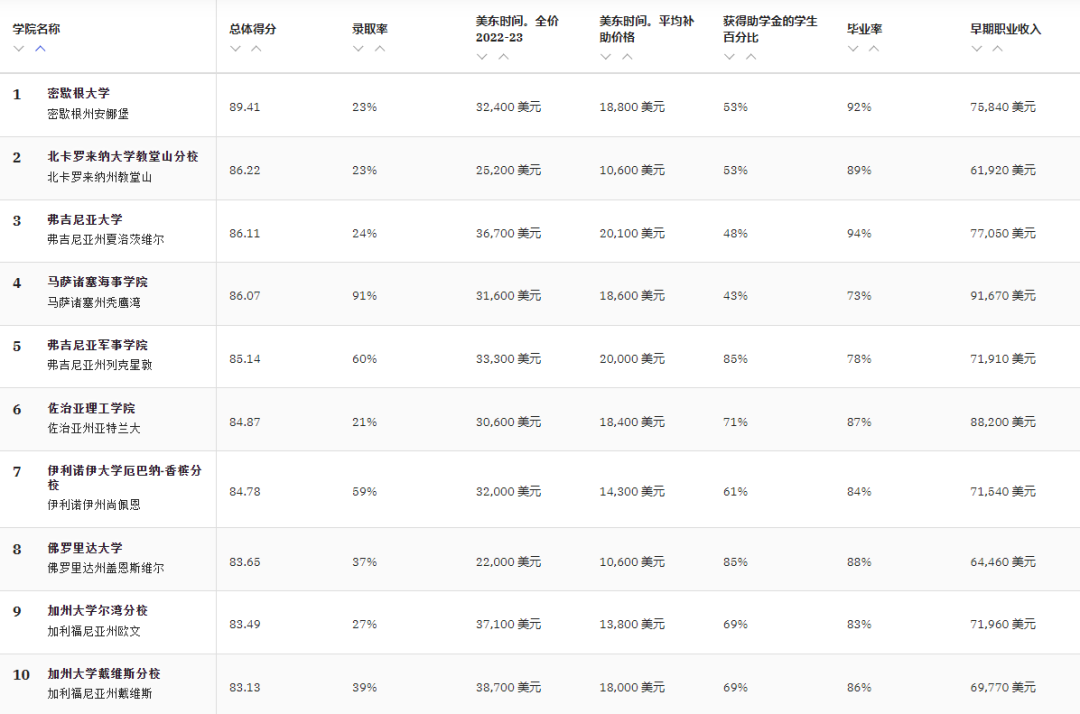Screen dimensions: 1080x714
Task: Sort 平均补助价格 column ascending
Action: (627, 57)
